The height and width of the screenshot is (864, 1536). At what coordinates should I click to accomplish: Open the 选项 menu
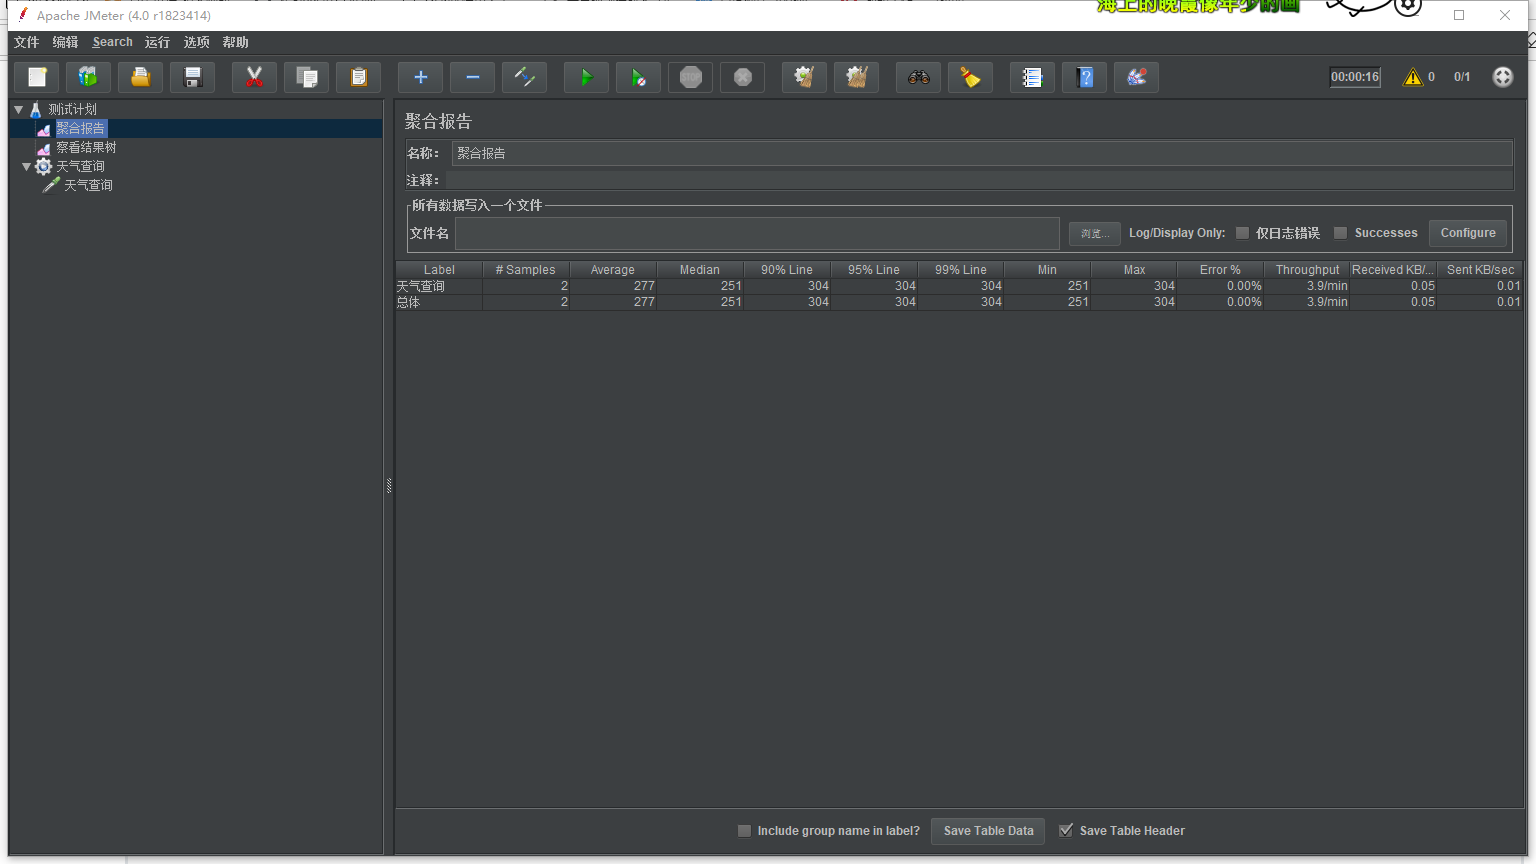pyautogui.click(x=196, y=42)
